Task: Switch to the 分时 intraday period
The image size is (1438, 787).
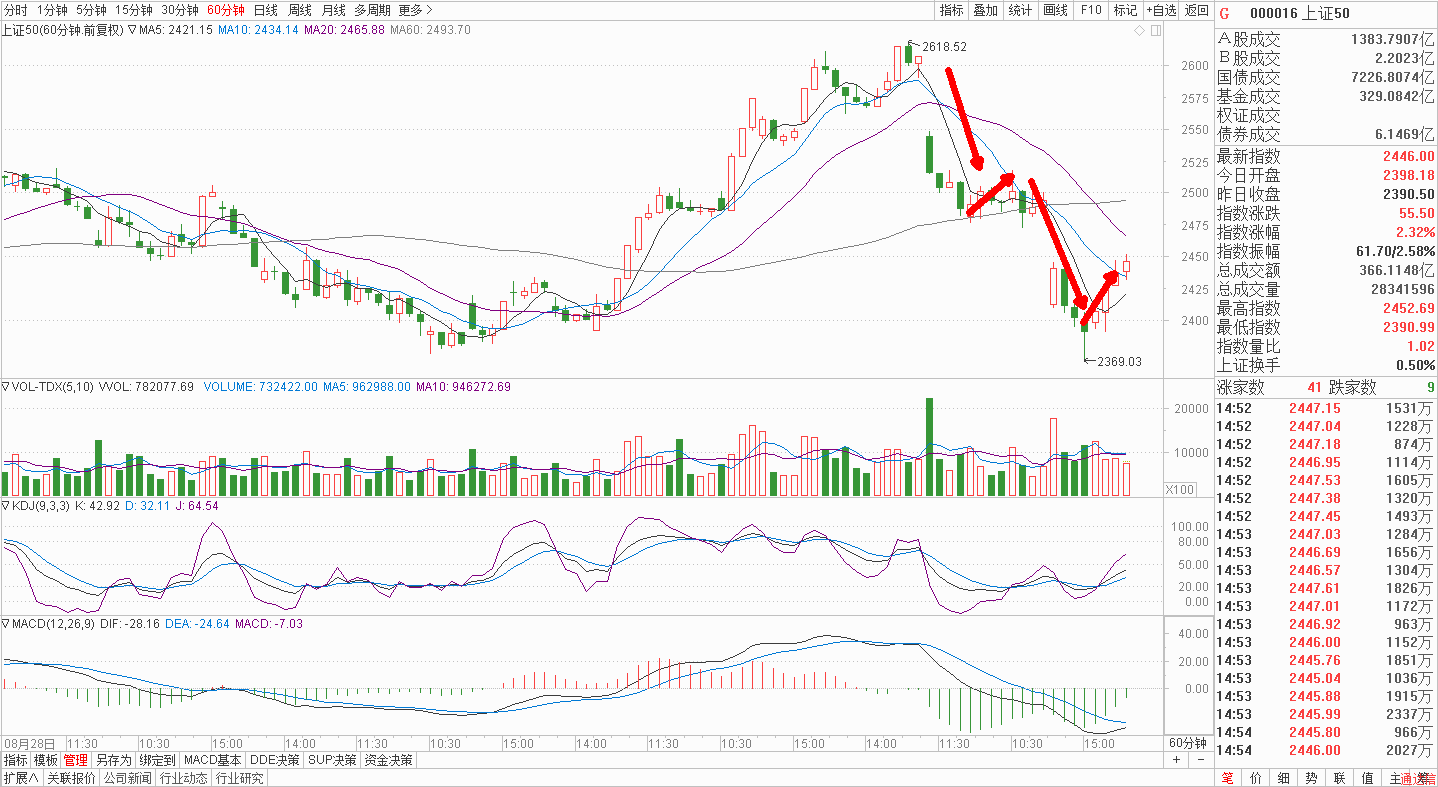Action: [x=16, y=10]
